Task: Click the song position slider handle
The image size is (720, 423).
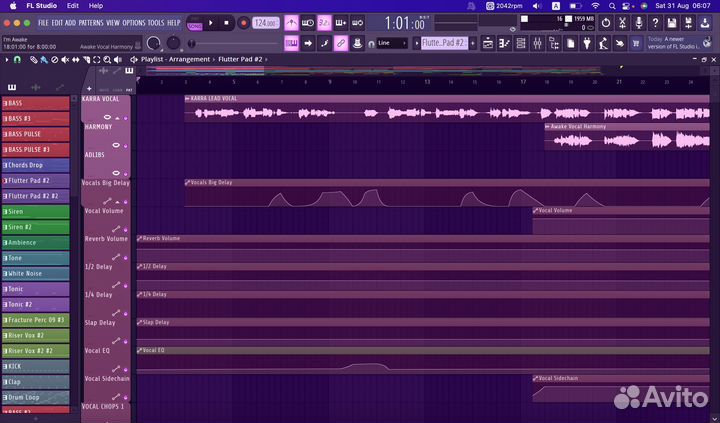Action: (x=192, y=44)
